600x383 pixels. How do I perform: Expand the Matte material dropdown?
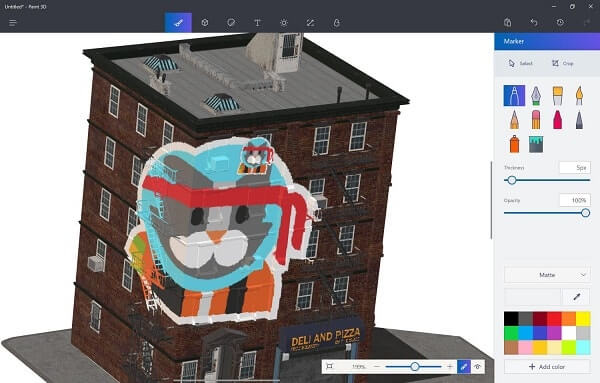tap(547, 275)
